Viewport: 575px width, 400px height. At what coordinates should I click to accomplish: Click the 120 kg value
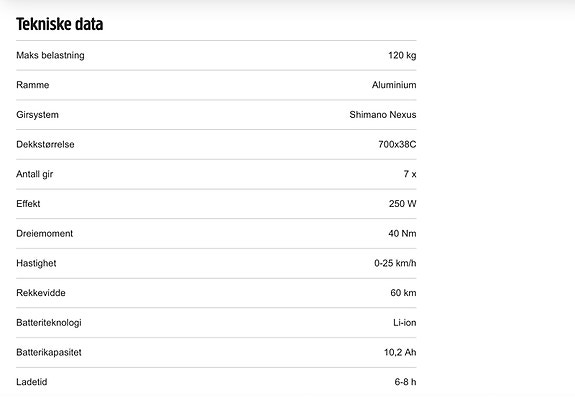pos(402,55)
